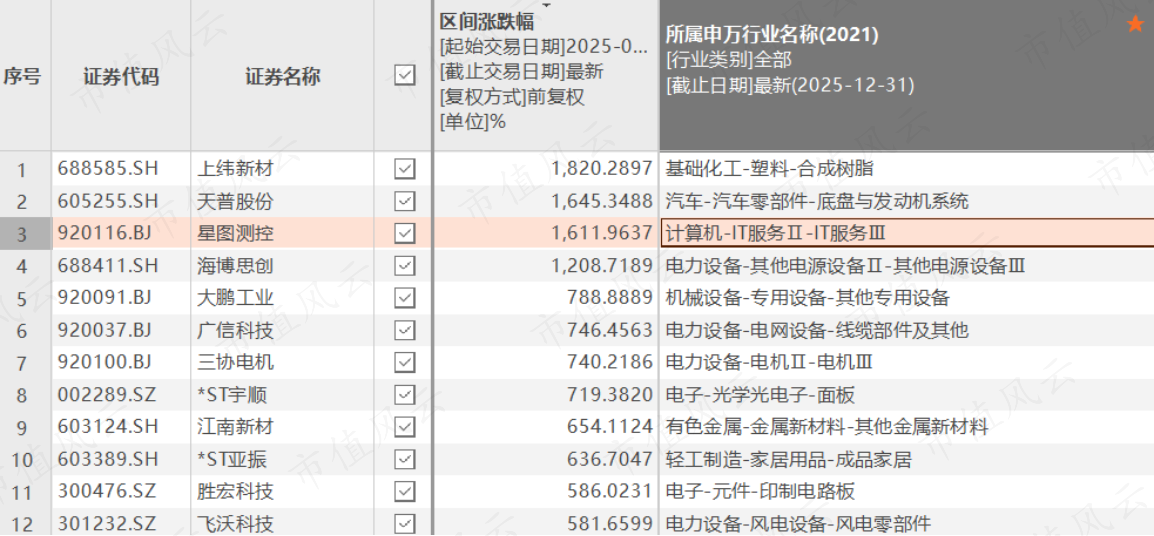The image size is (1154, 536).
Task: Click the security name 江南新材
Action: point(236,426)
